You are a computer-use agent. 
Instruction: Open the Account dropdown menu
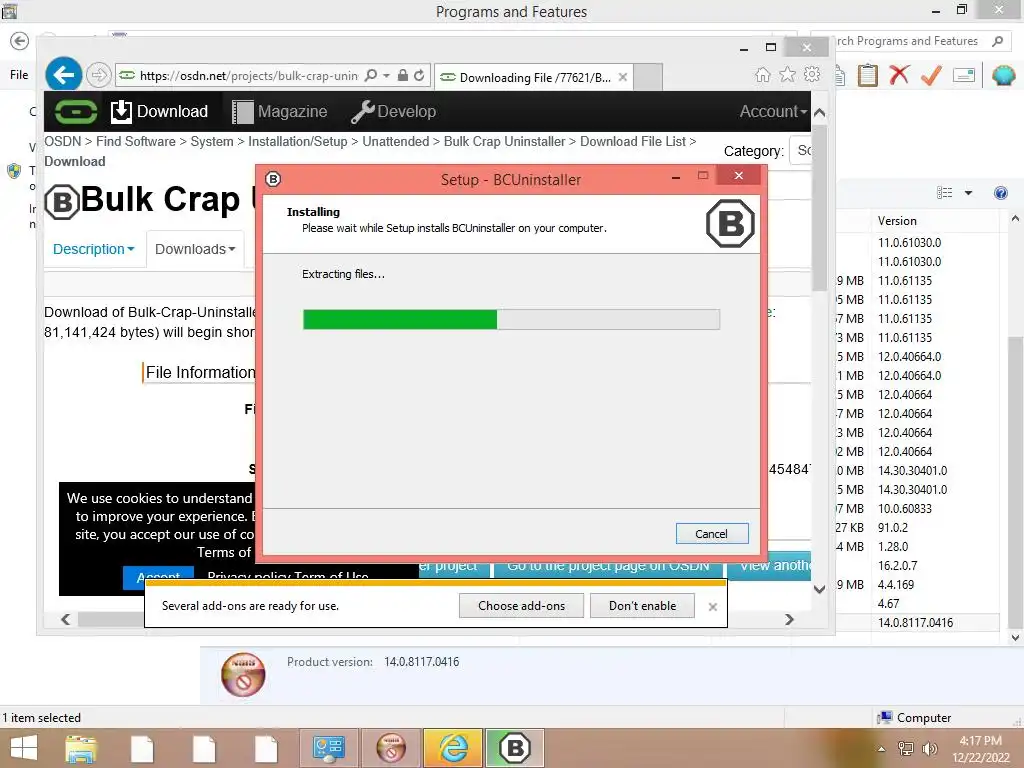(773, 112)
